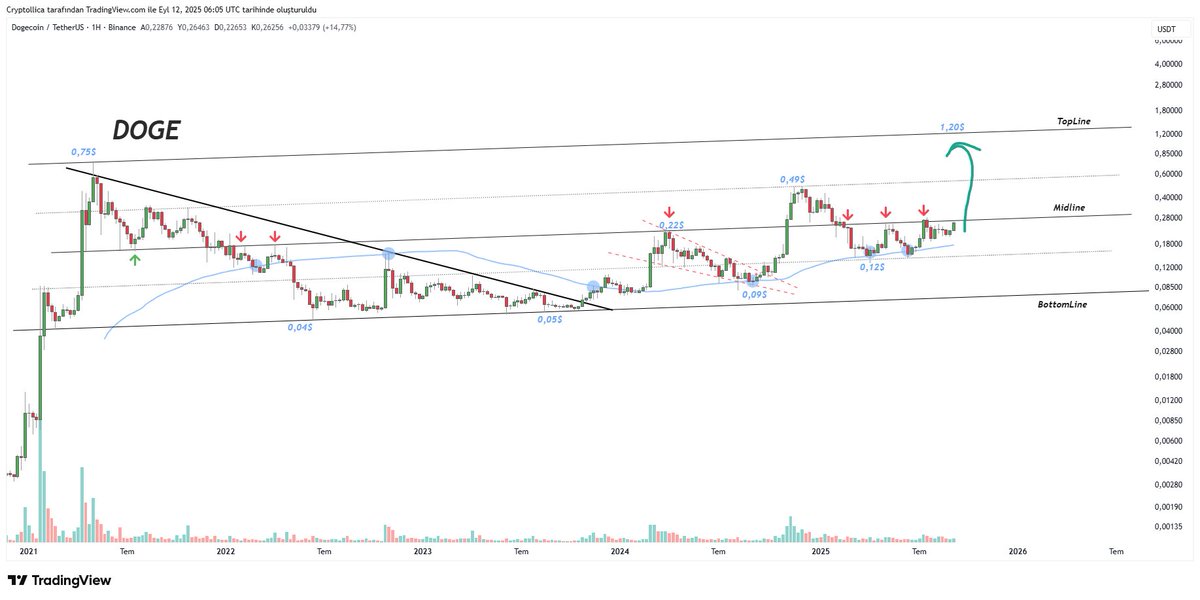Click the 2026 time axis label
1200x600 pixels.
(1017, 551)
